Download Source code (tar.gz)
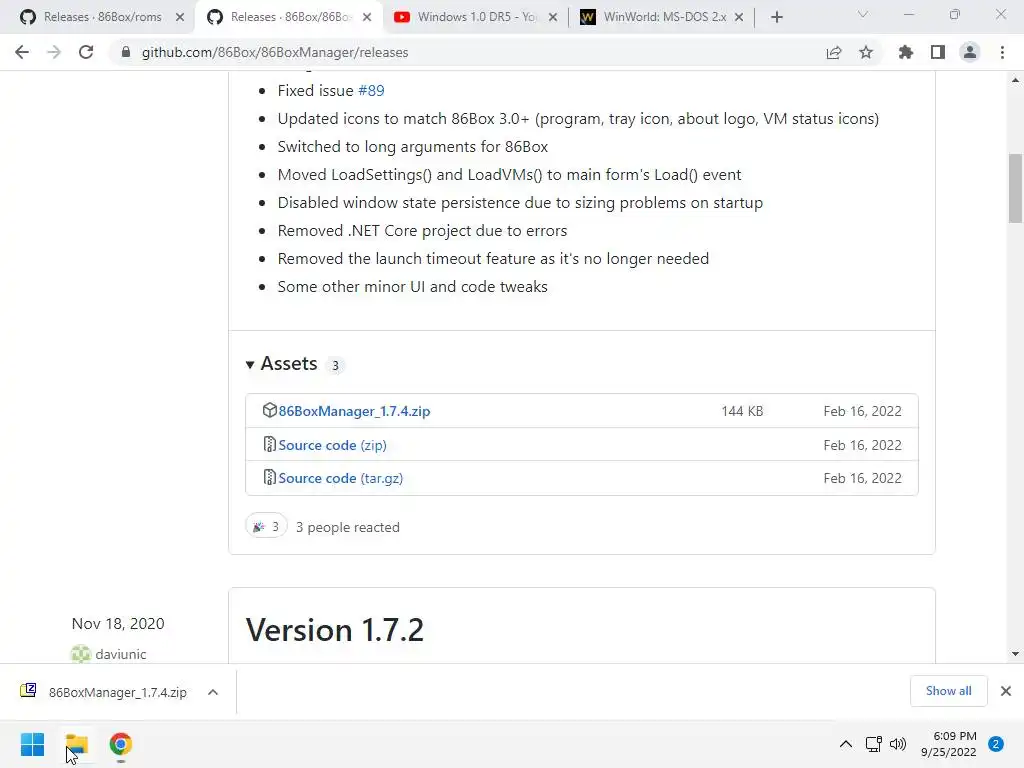Image resolution: width=1024 pixels, height=768 pixels. point(340,479)
